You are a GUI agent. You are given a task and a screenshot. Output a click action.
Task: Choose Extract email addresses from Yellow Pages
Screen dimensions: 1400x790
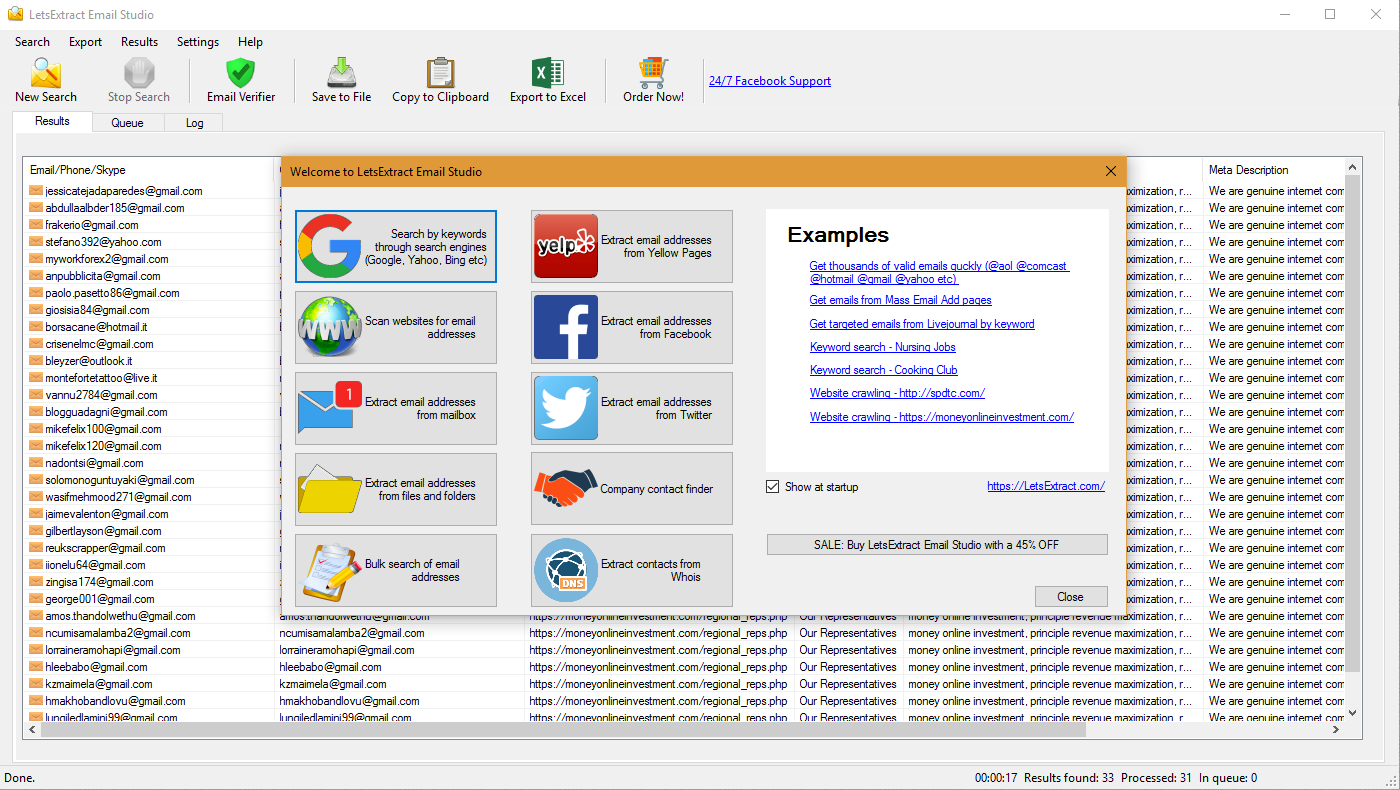pos(631,246)
